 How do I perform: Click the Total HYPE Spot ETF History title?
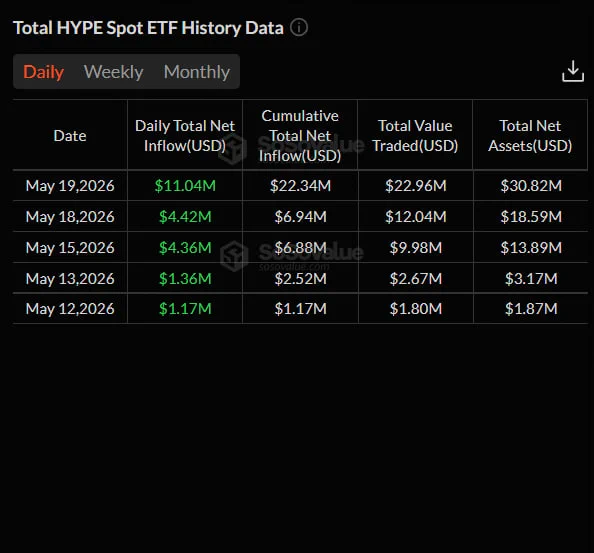pos(148,28)
